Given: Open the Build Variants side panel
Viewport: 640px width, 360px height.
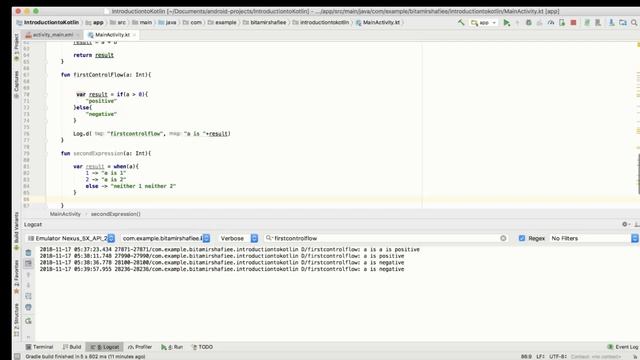Looking at the screenshot, I should (16, 231).
